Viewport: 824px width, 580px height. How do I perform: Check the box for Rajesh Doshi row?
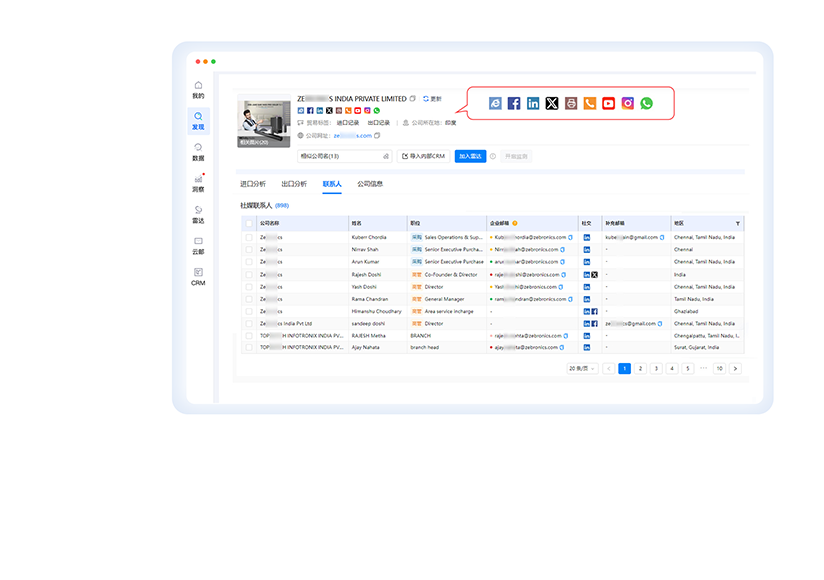click(x=249, y=275)
